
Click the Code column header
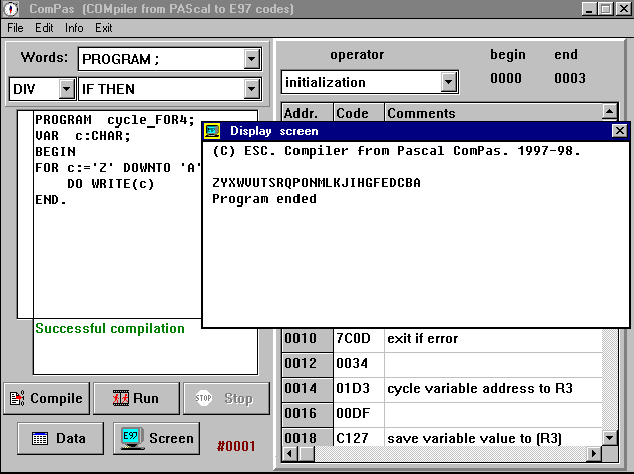click(359, 112)
